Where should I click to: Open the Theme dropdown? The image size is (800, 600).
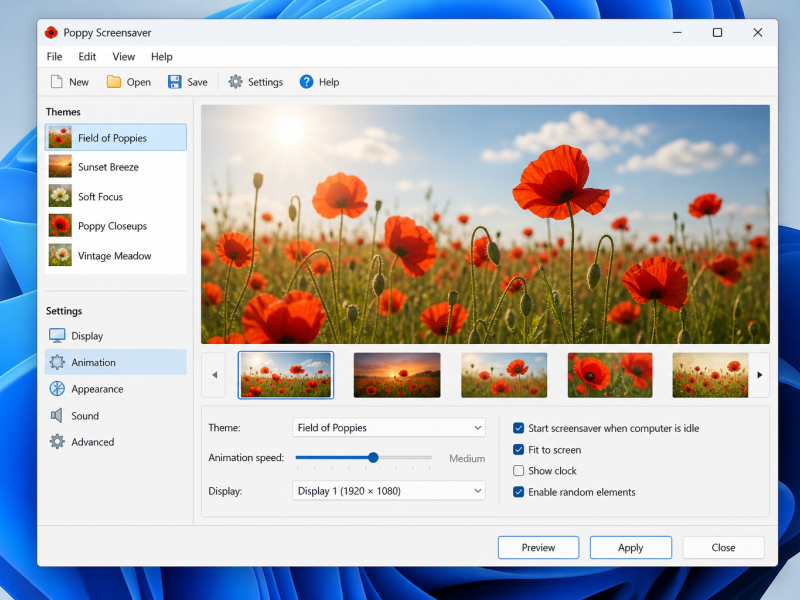coord(389,428)
